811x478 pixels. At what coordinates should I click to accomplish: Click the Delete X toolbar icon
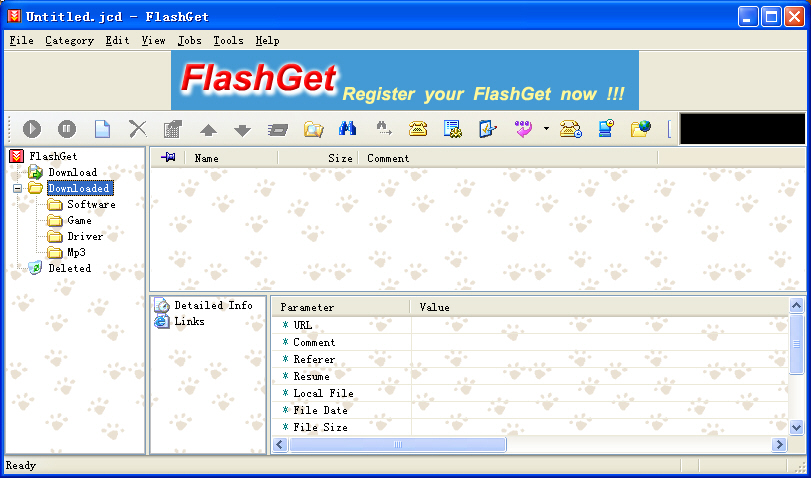coord(138,128)
